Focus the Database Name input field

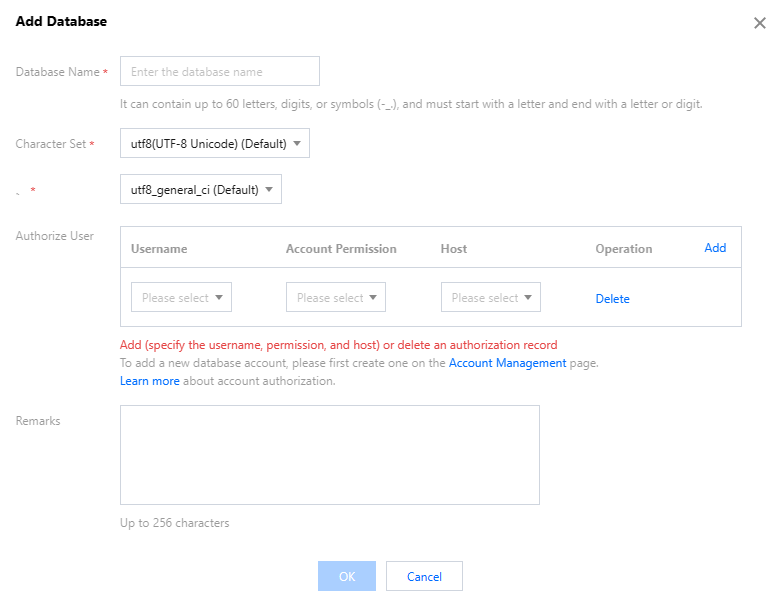[219, 72]
